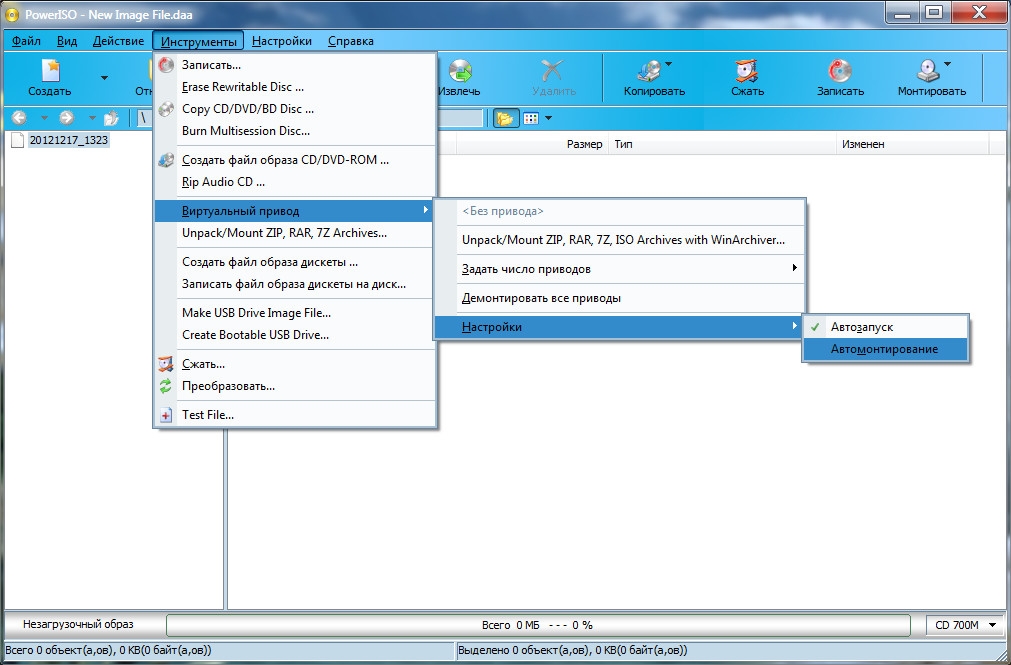Open the view mode dropdown arrow

pos(549,118)
